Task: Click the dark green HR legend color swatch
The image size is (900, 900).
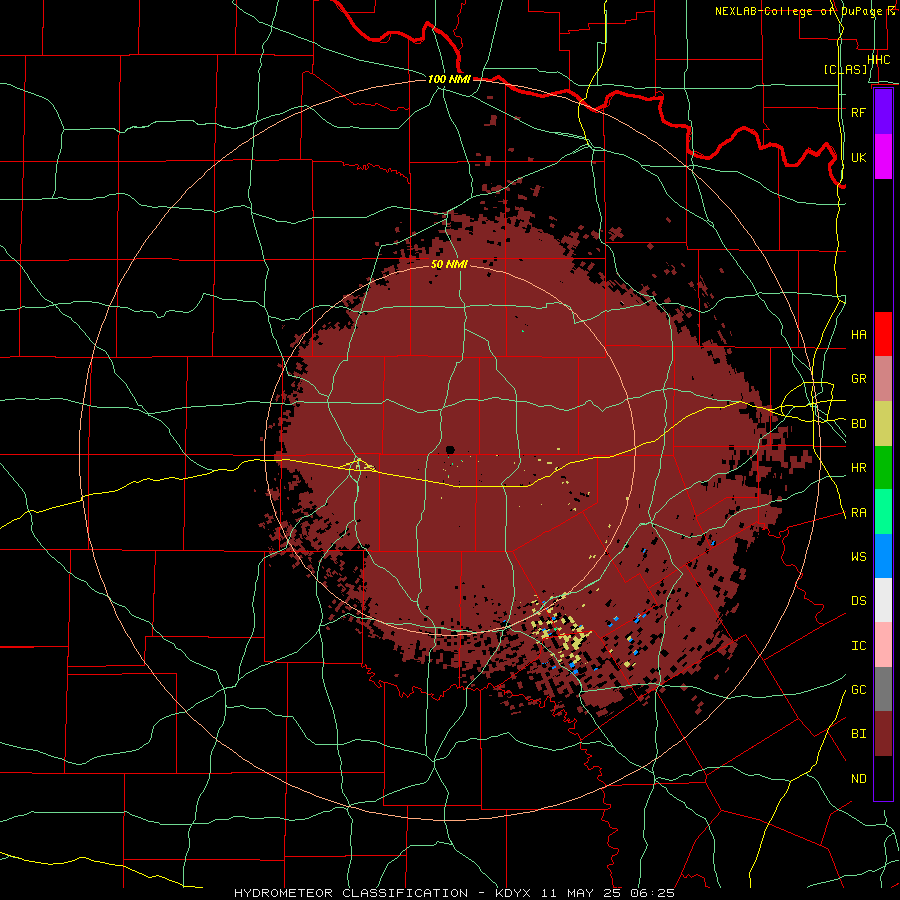Action: 883,468
